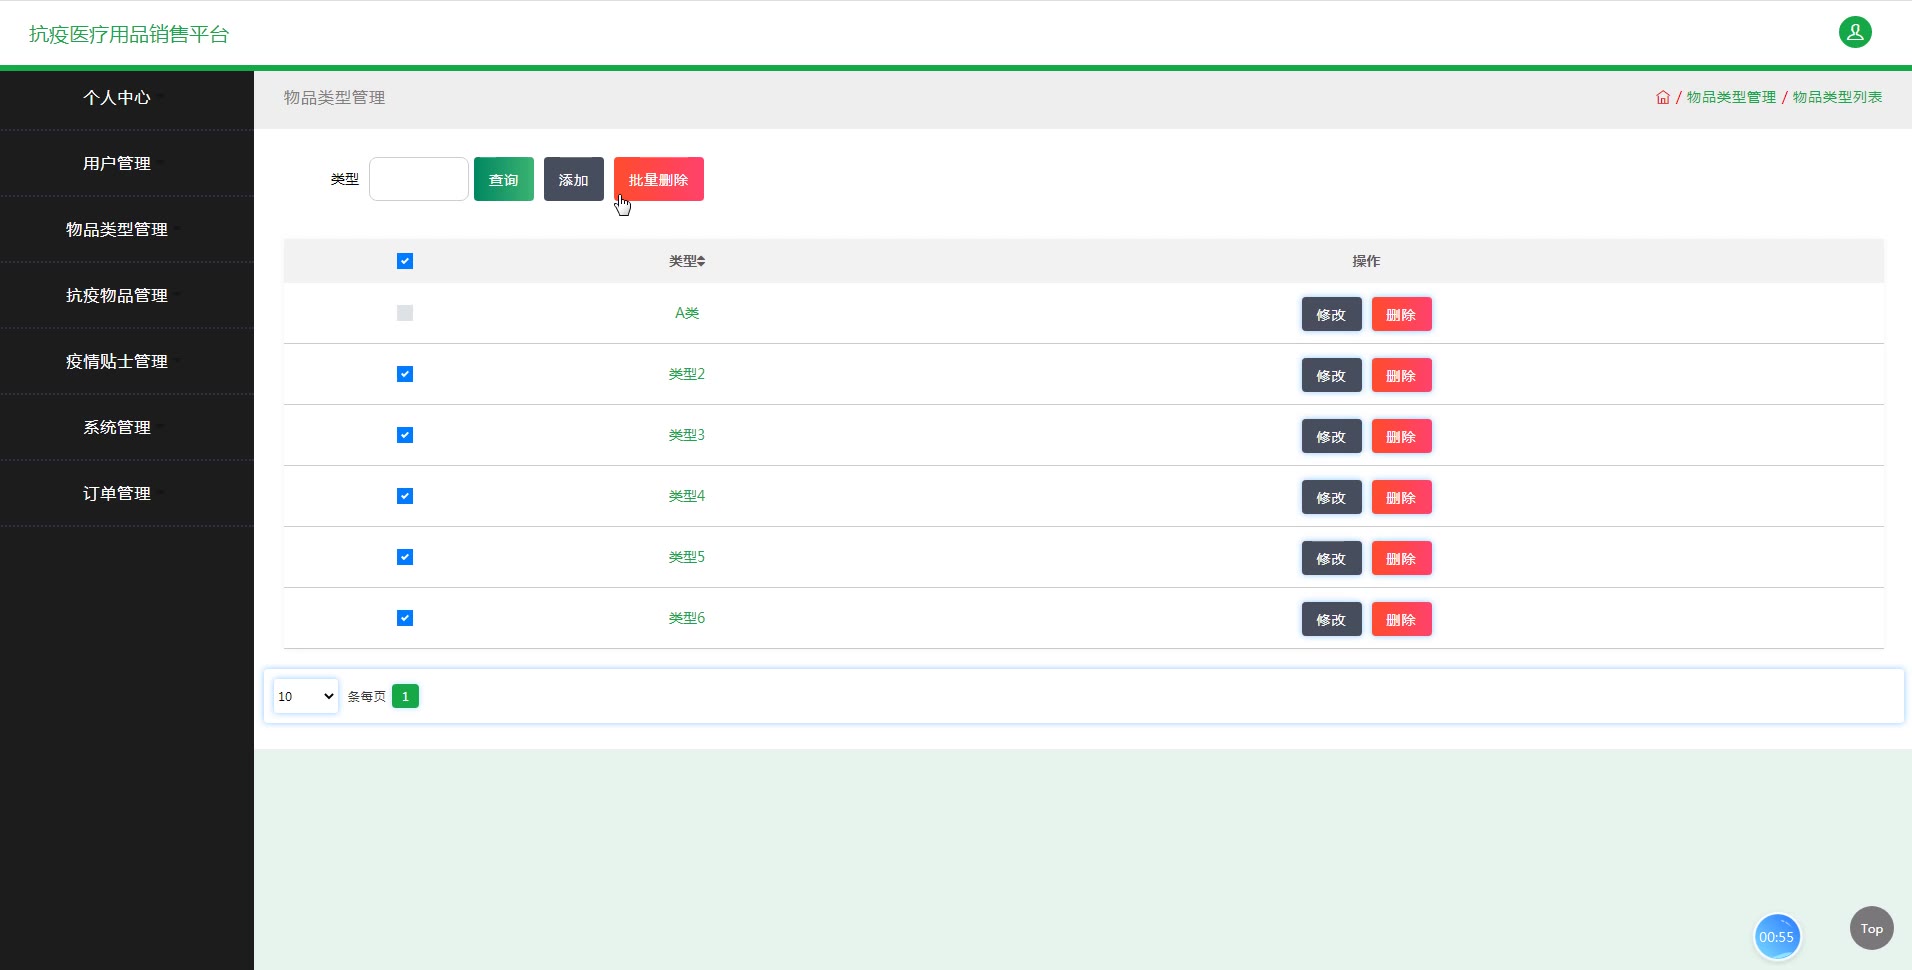Open 物品类型管理 breadcrumb link
The width and height of the screenshot is (1912, 970).
[1731, 97]
